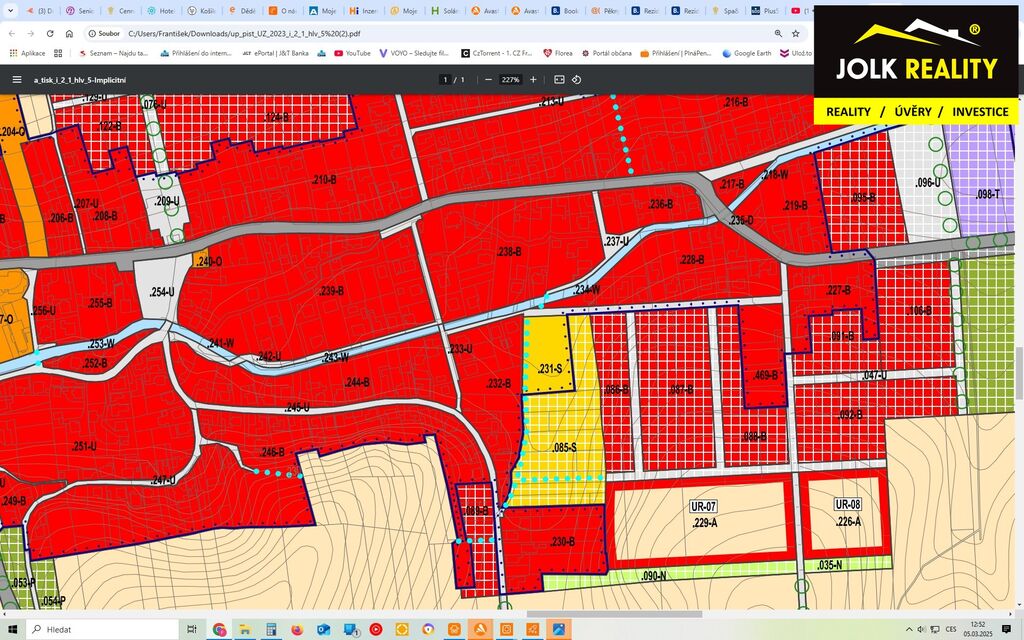Click the zoom percentage field showing 227%
Image resolution: width=1024 pixels, height=640 pixels.
tap(510, 79)
